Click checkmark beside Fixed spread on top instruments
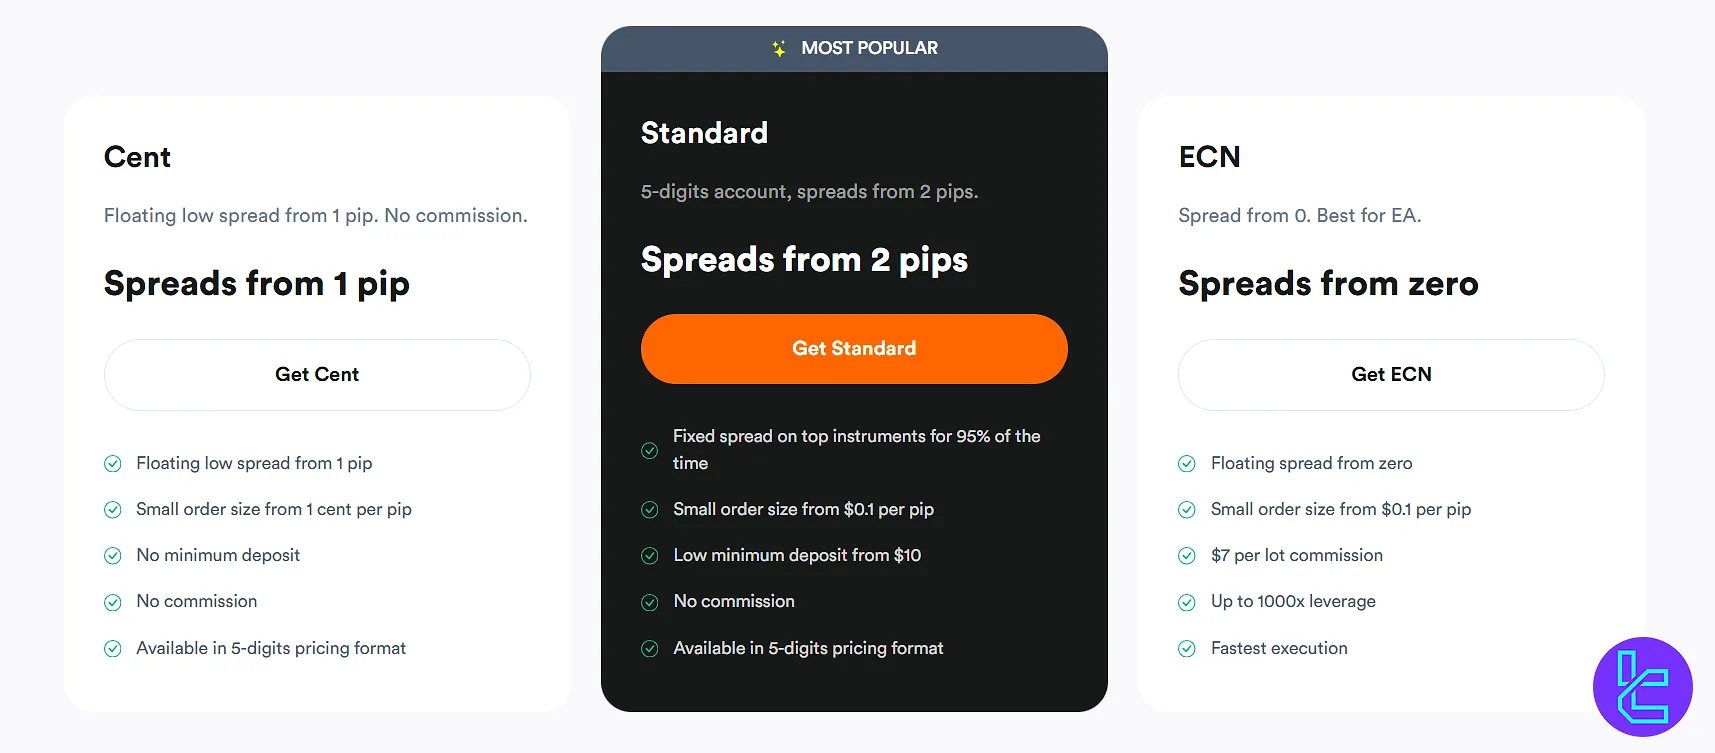The height and width of the screenshot is (753, 1715). [650, 450]
